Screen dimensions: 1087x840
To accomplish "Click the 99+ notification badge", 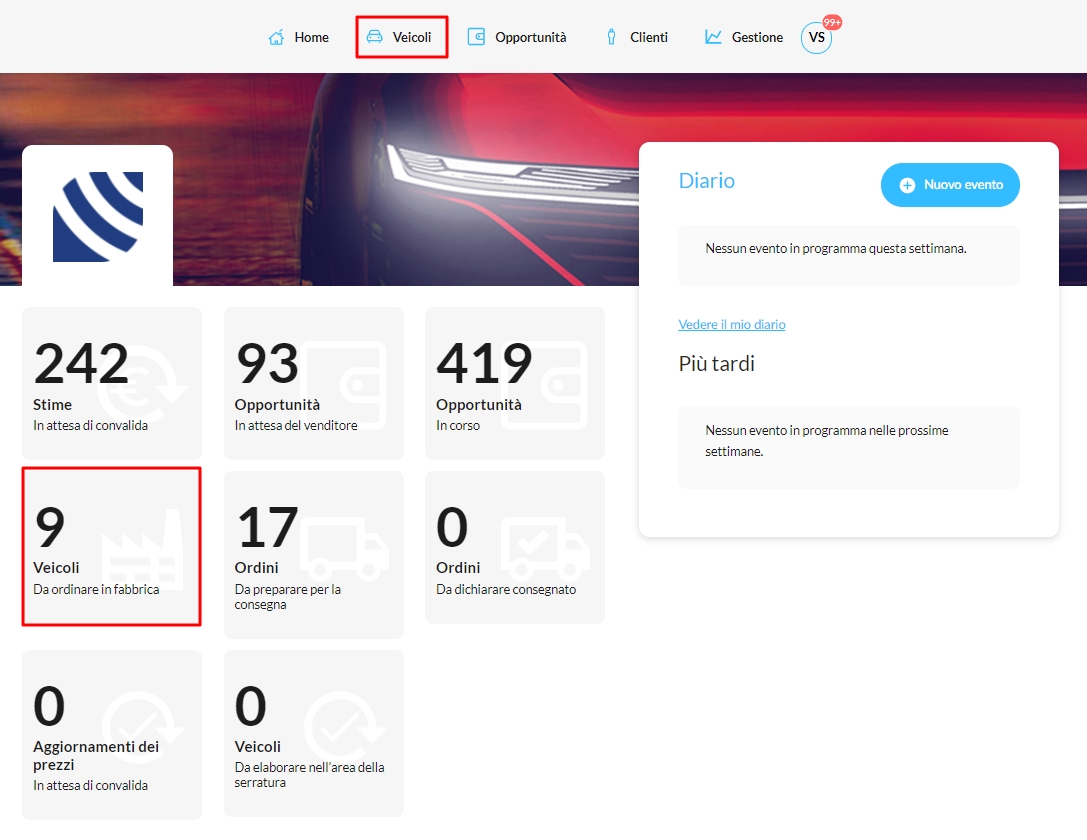I will tap(832, 22).
